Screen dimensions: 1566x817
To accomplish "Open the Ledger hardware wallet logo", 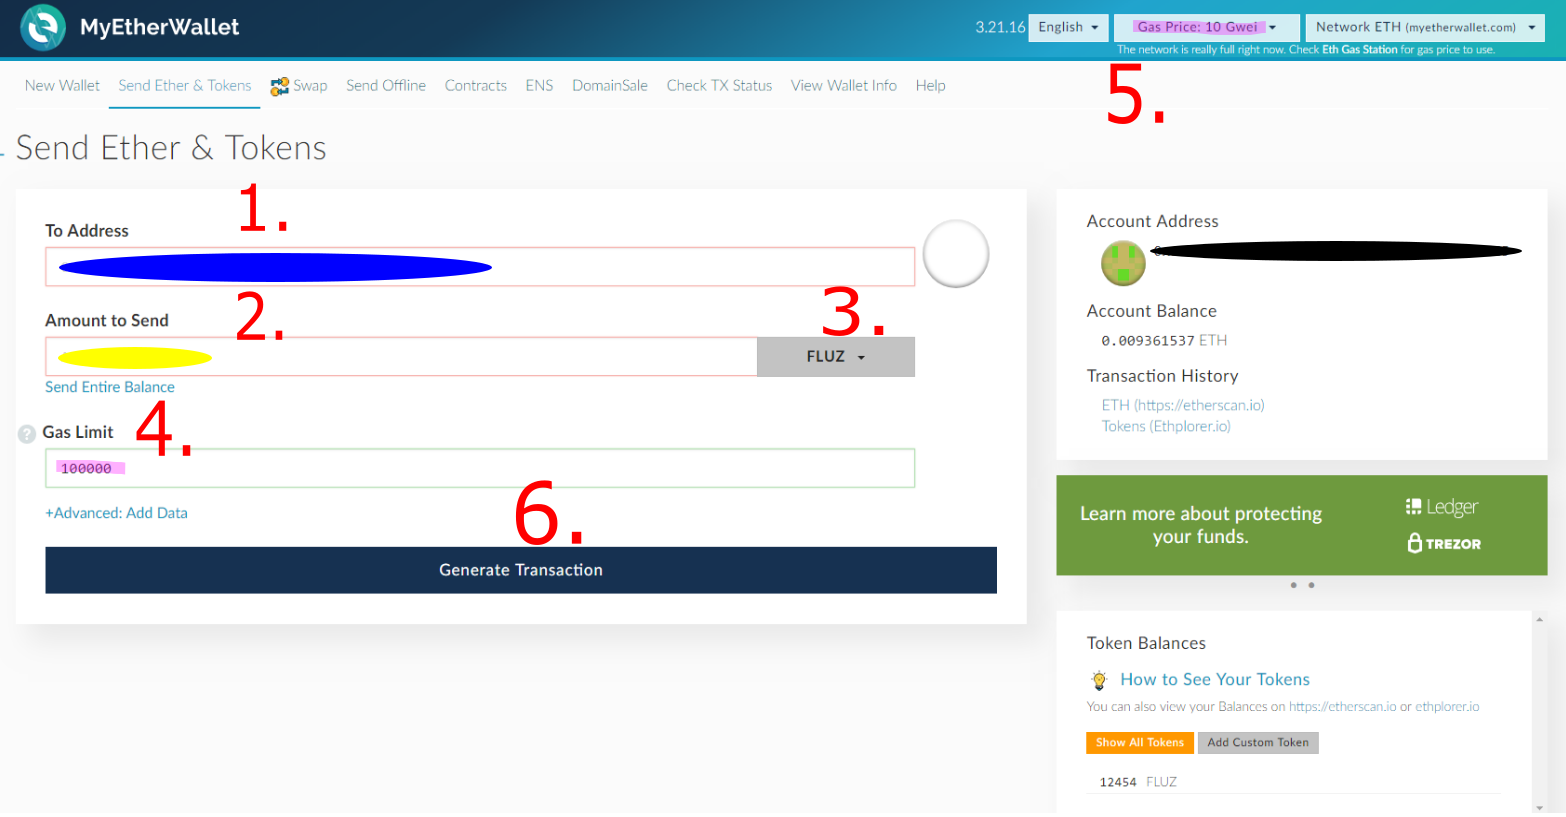I will (1442, 507).
